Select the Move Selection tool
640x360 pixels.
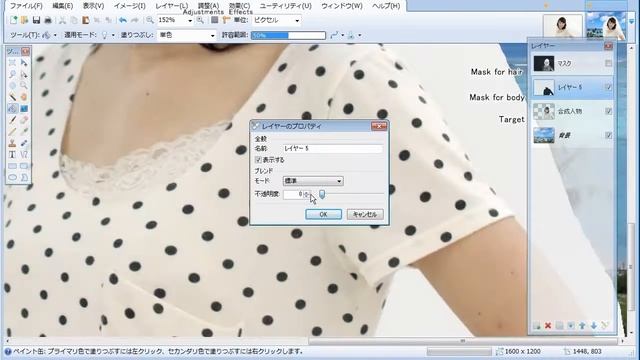click(x=24, y=74)
